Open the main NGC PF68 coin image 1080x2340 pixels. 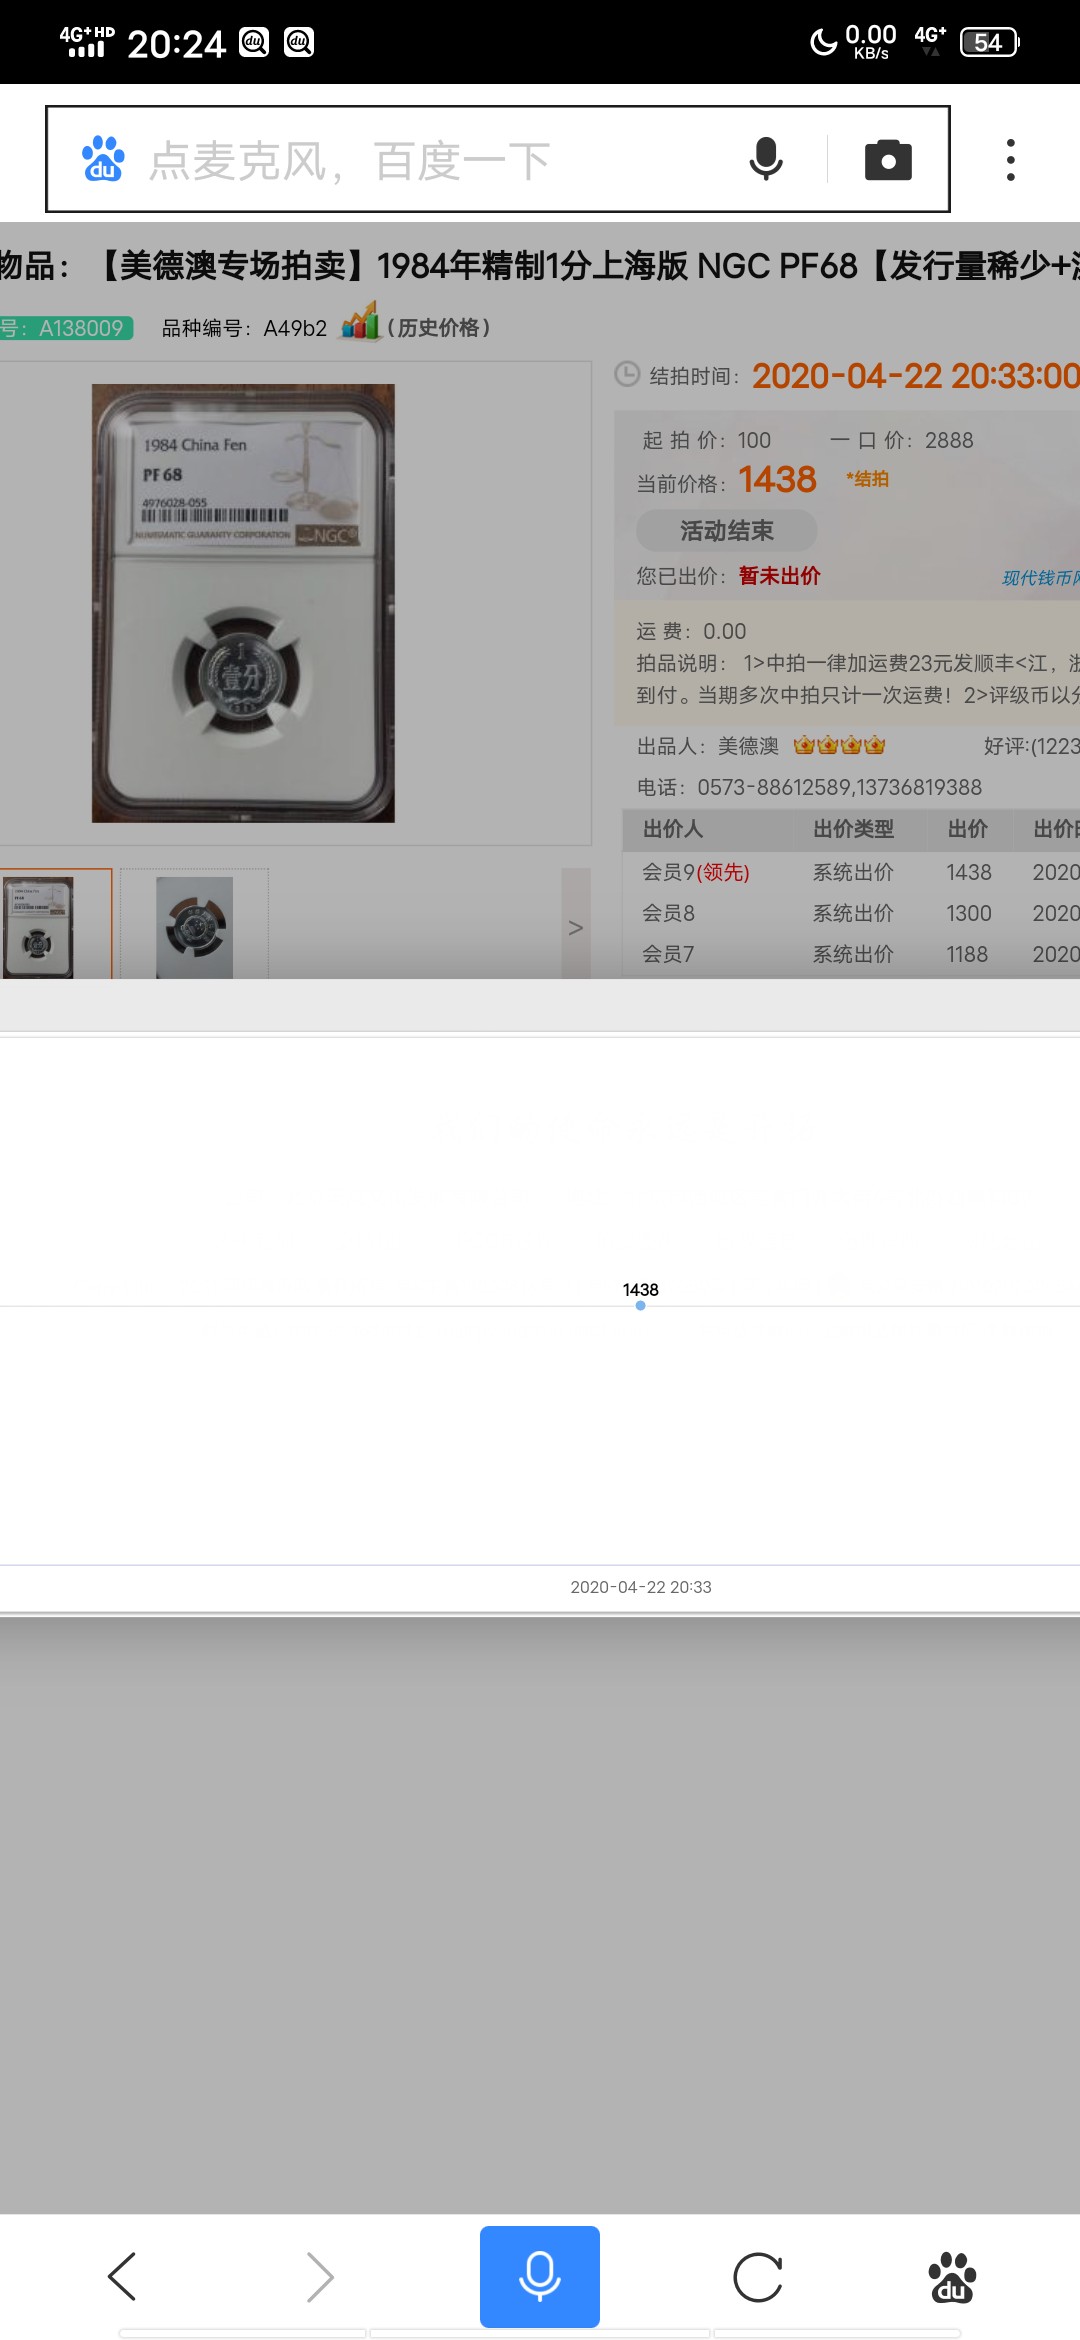point(243,603)
